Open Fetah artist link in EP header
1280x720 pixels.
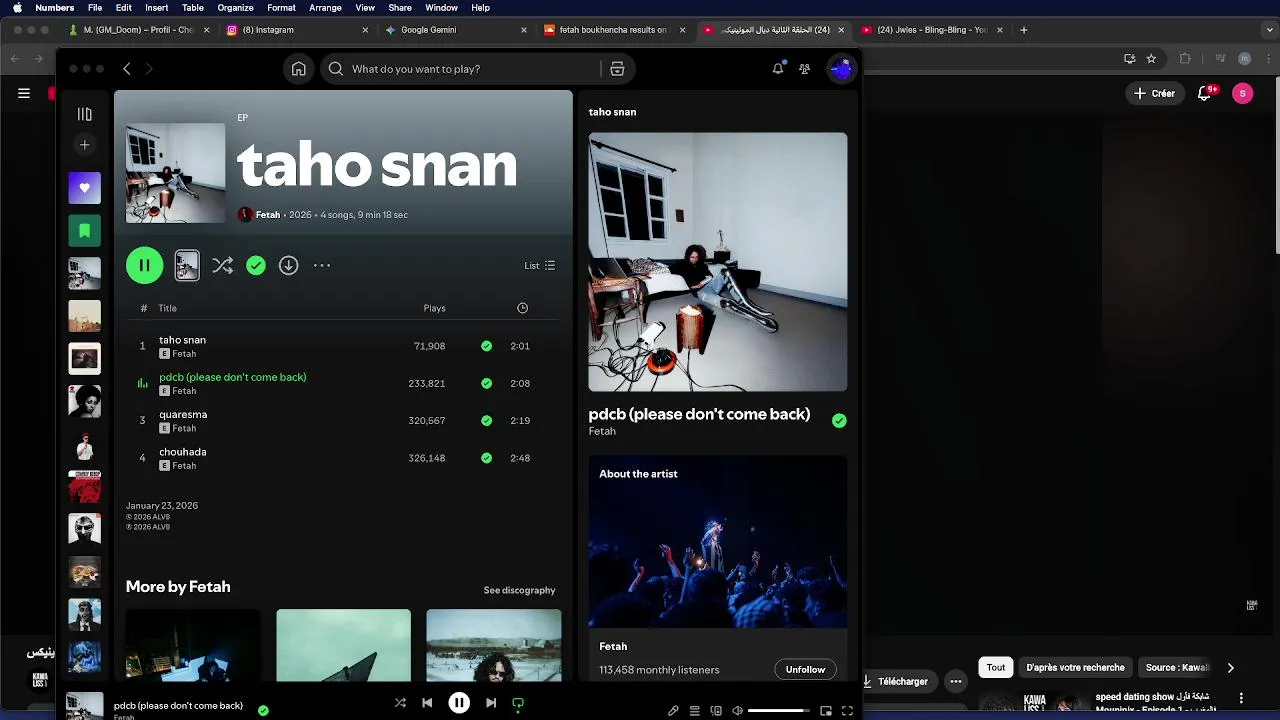268,215
